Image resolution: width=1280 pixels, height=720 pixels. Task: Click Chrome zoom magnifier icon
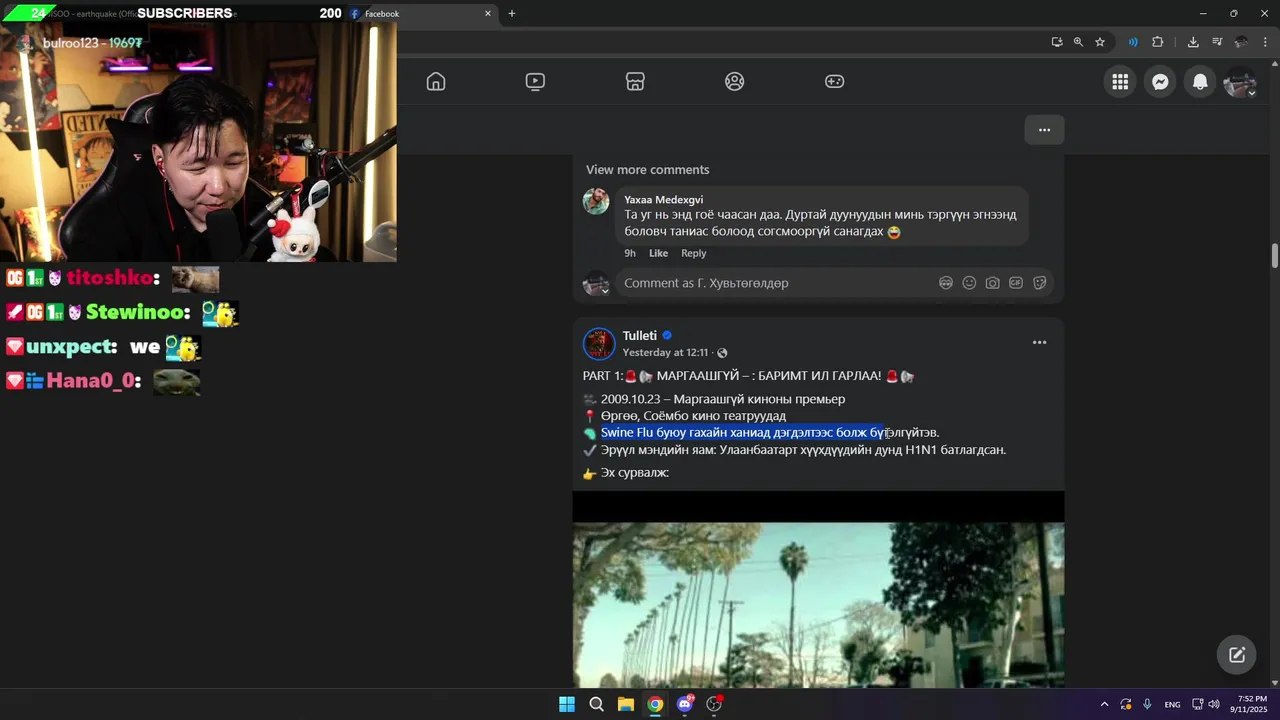tap(1078, 42)
